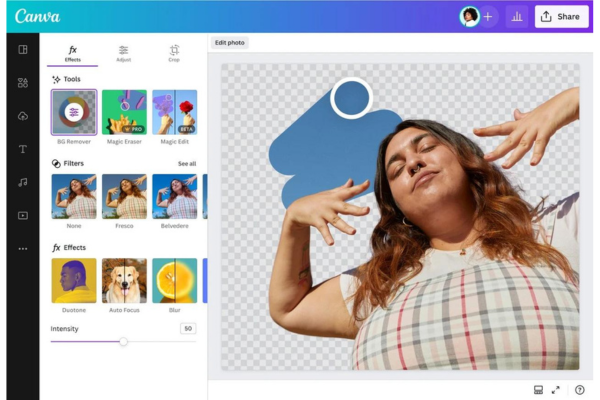The width and height of the screenshot is (600, 400).
Task: Add collaborator with the plus button
Action: [x=488, y=16]
